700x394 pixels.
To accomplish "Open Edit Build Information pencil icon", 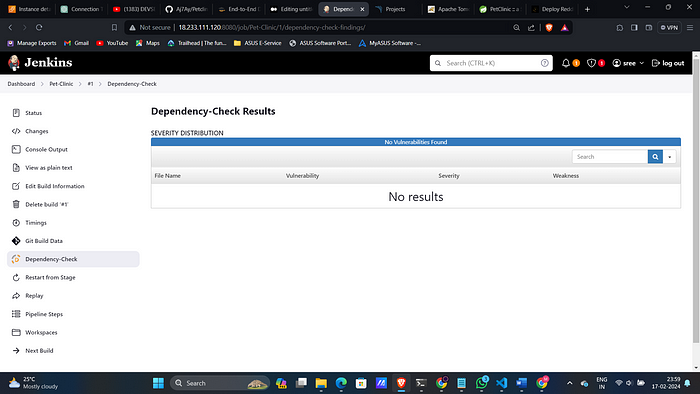I will click(16, 186).
